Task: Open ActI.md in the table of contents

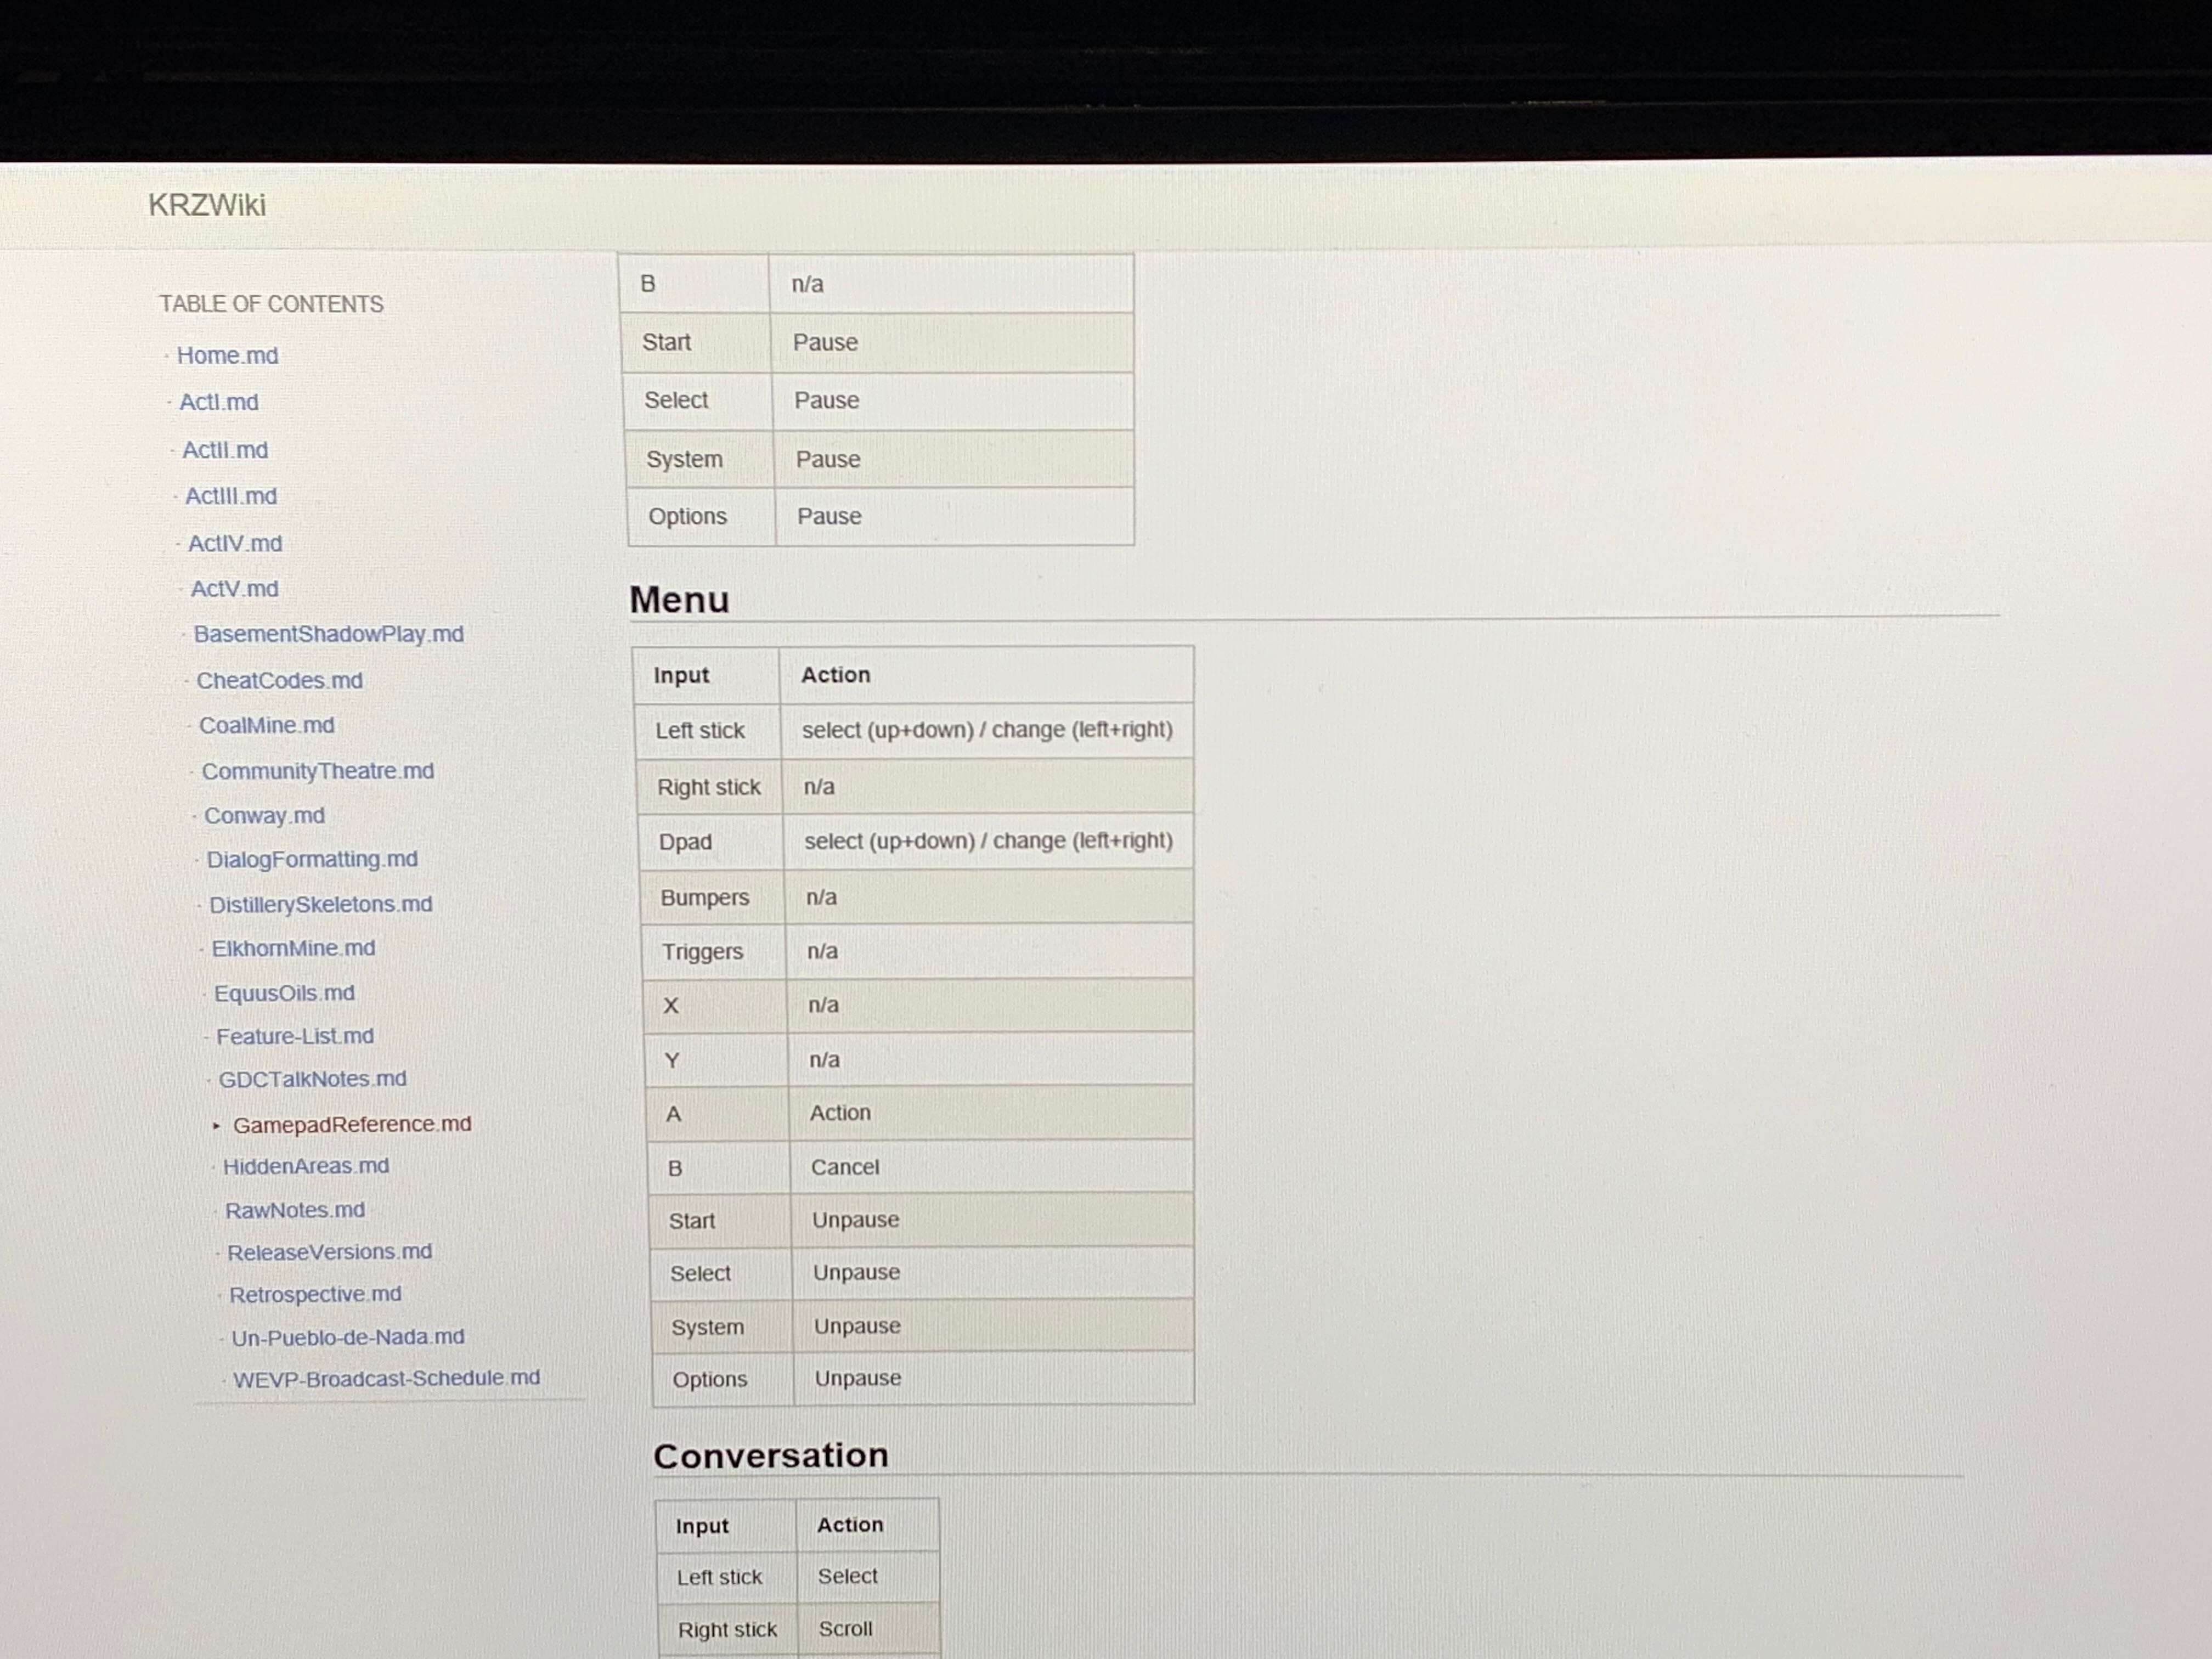Action: click(218, 402)
